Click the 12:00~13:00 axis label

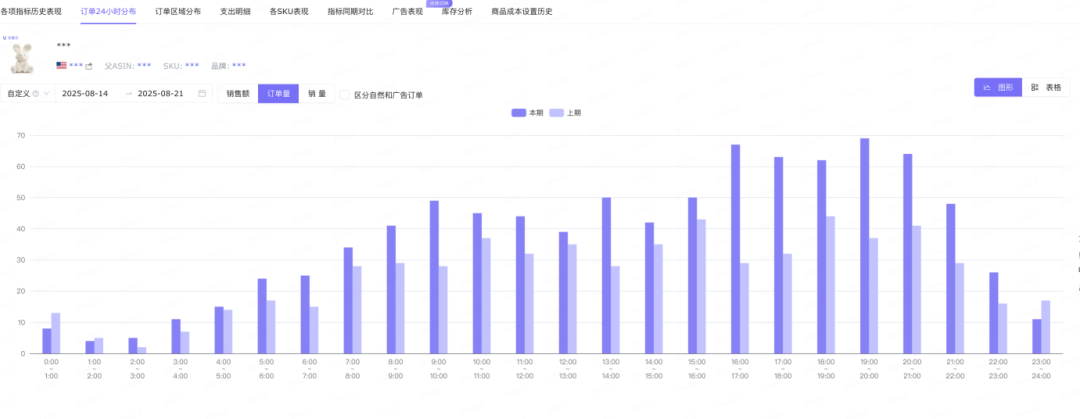click(568, 369)
